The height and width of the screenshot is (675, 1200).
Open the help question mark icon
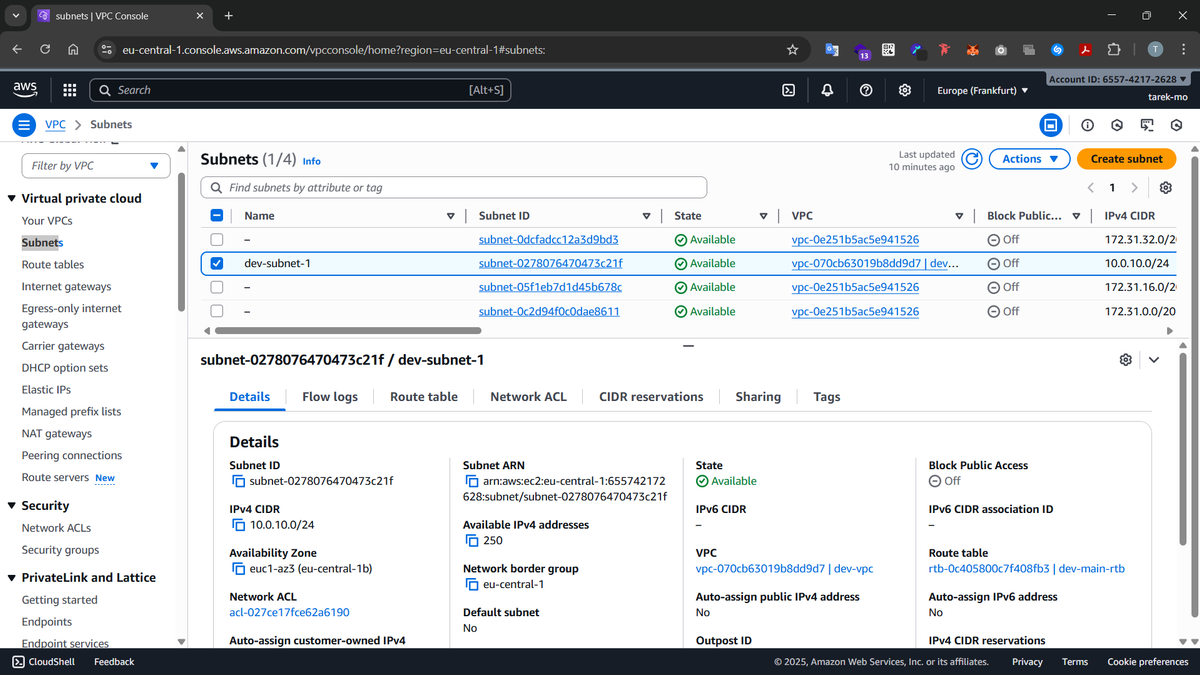tap(866, 90)
